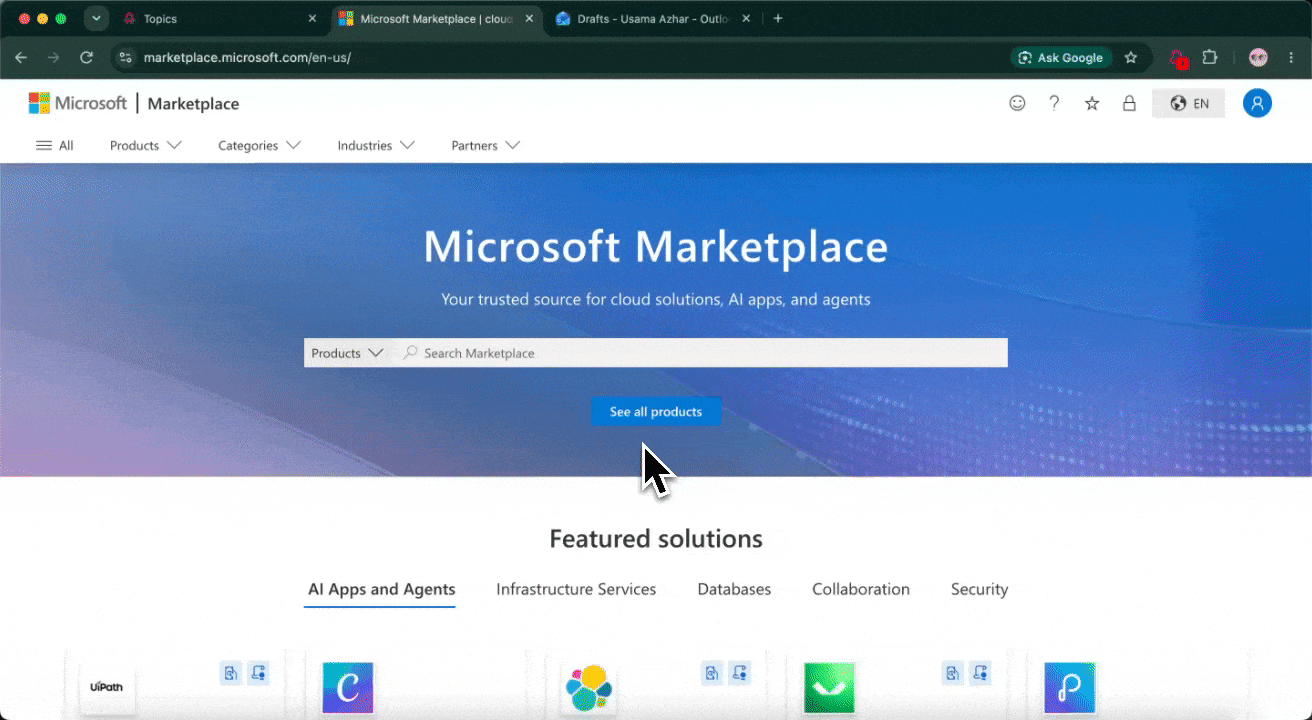Expand the Industries menu
The height and width of the screenshot is (720, 1312).
coord(376,145)
